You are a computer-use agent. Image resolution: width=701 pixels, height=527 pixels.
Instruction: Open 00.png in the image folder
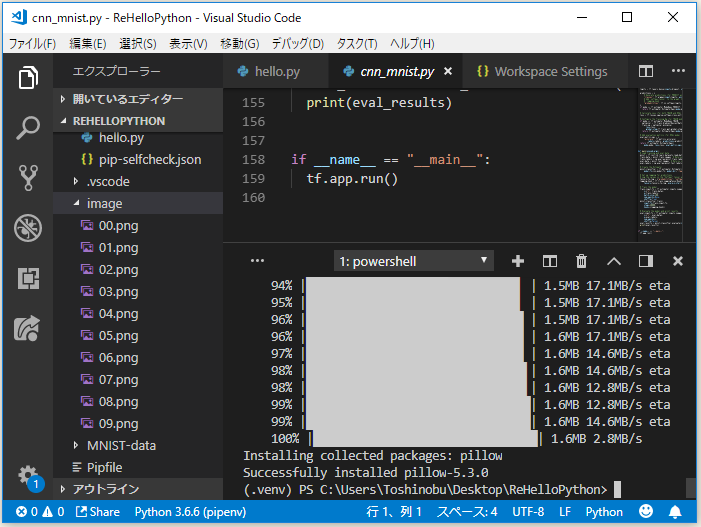point(138,225)
